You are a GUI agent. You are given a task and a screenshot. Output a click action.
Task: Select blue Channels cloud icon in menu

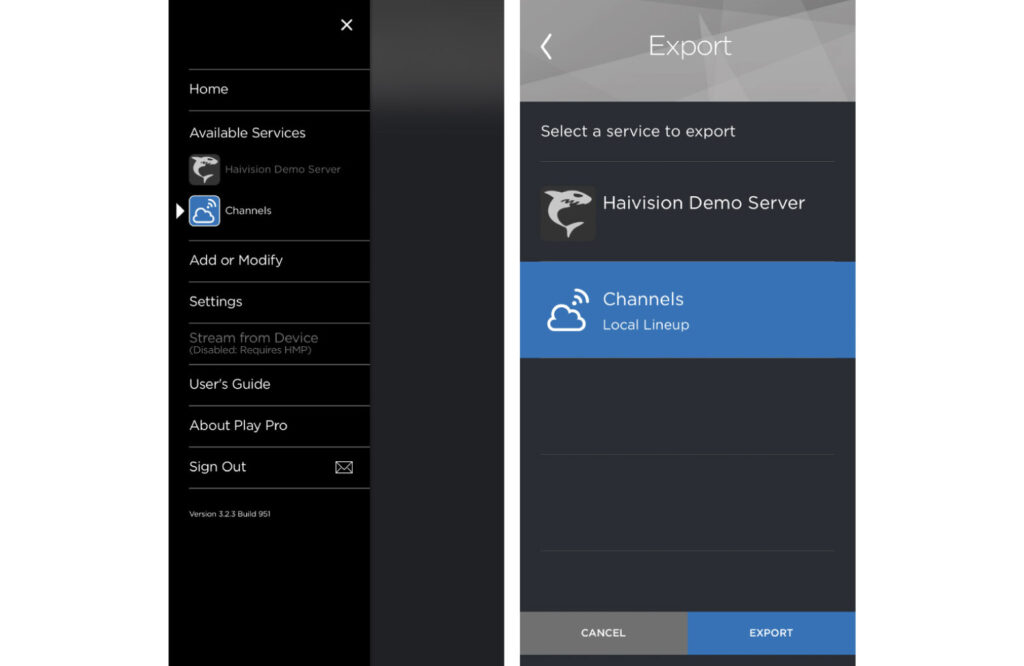click(x=204, y=210)
